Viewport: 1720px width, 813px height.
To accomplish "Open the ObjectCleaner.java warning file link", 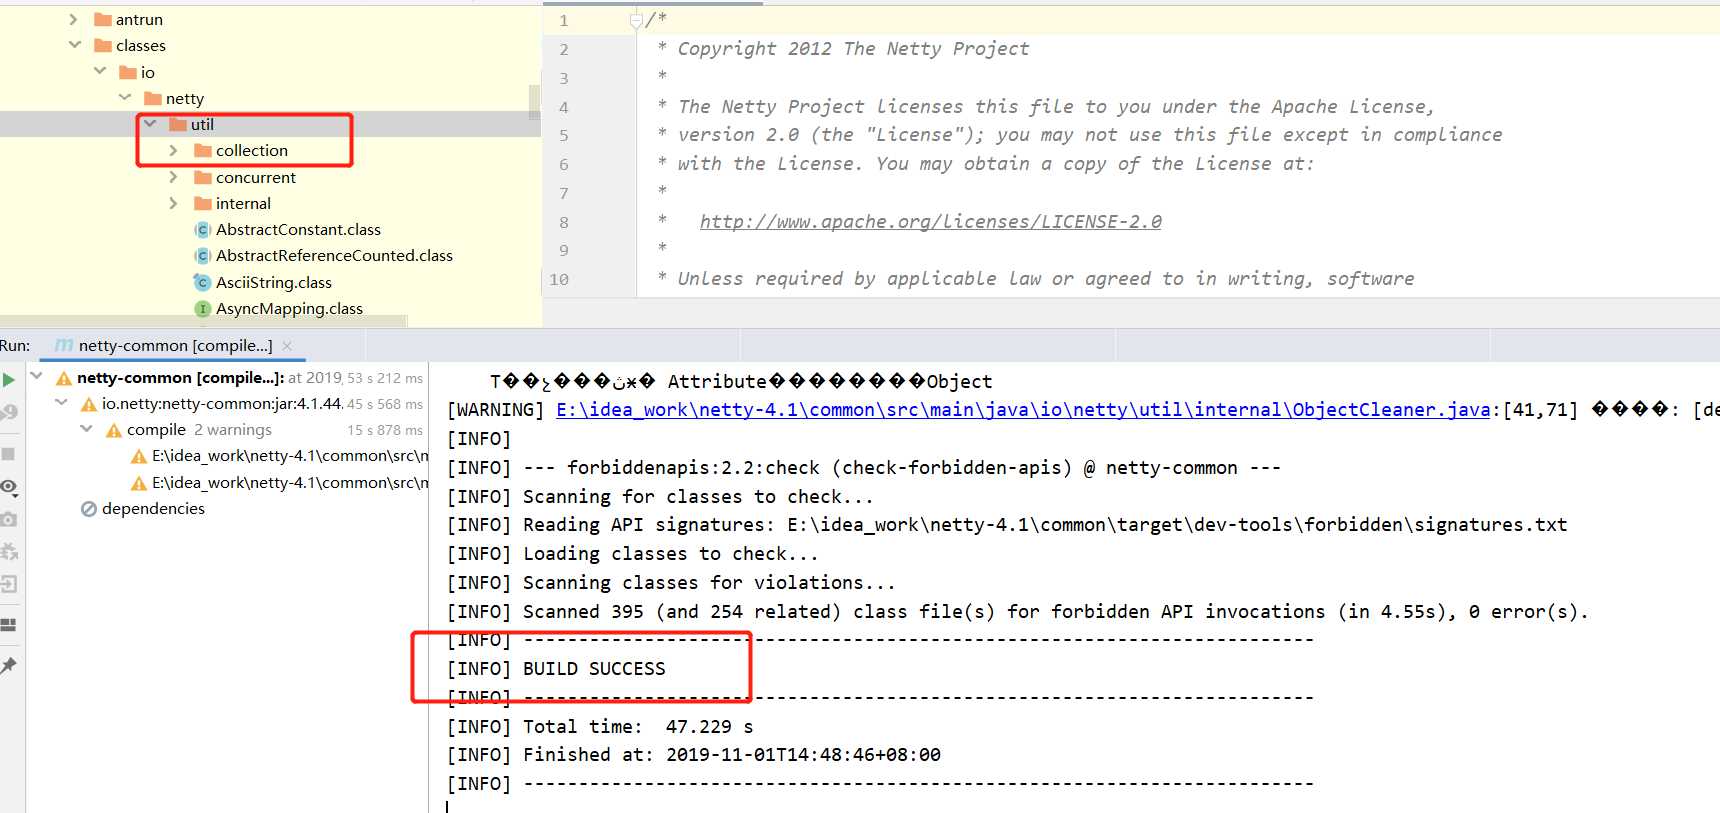I will (1023, 410).
